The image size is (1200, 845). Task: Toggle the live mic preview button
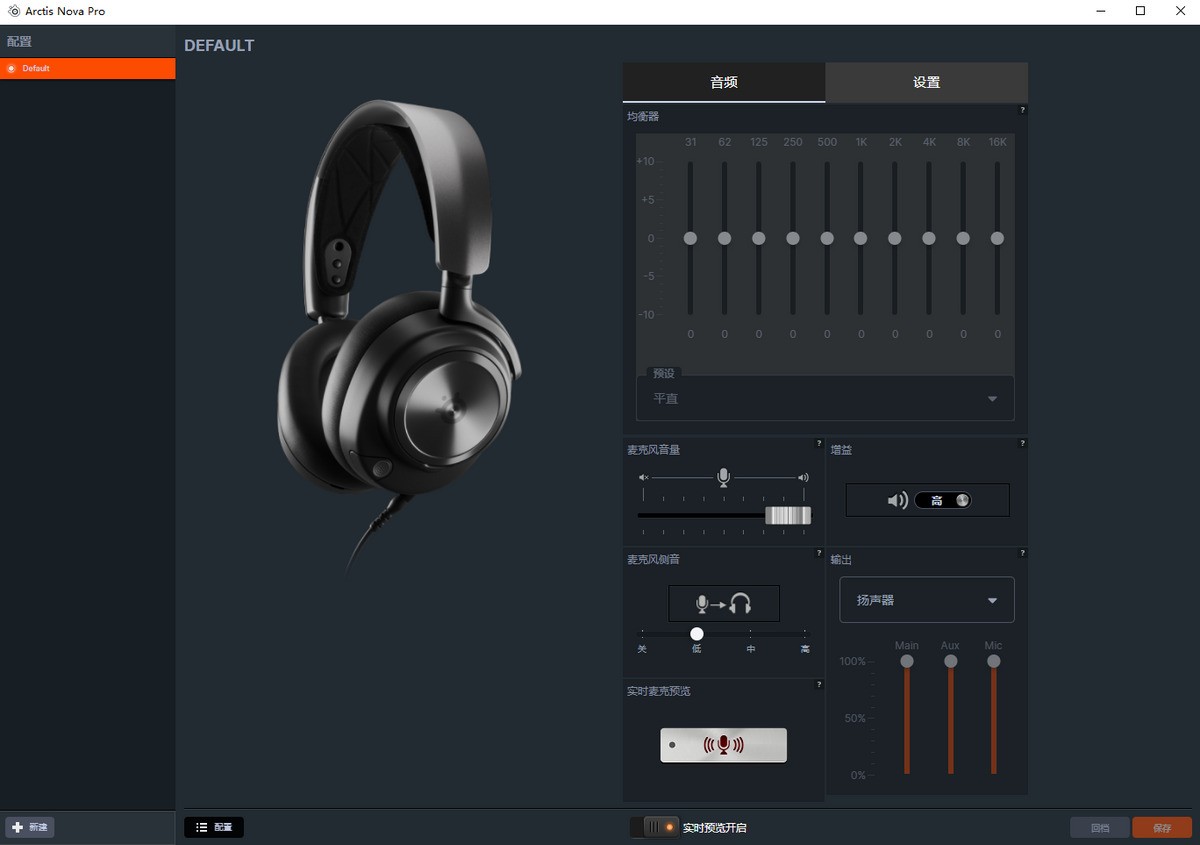tap(723, 745)
